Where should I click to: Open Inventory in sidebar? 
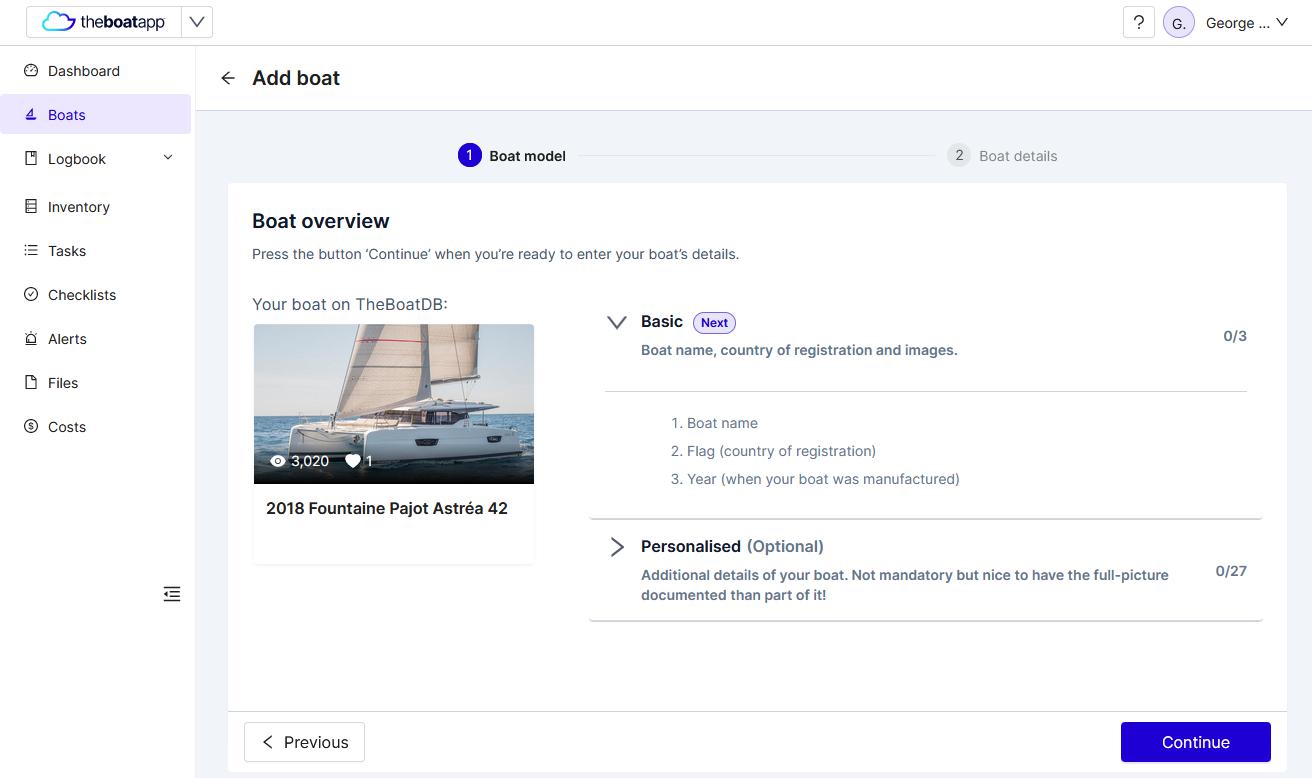click(x=96, y=207)
